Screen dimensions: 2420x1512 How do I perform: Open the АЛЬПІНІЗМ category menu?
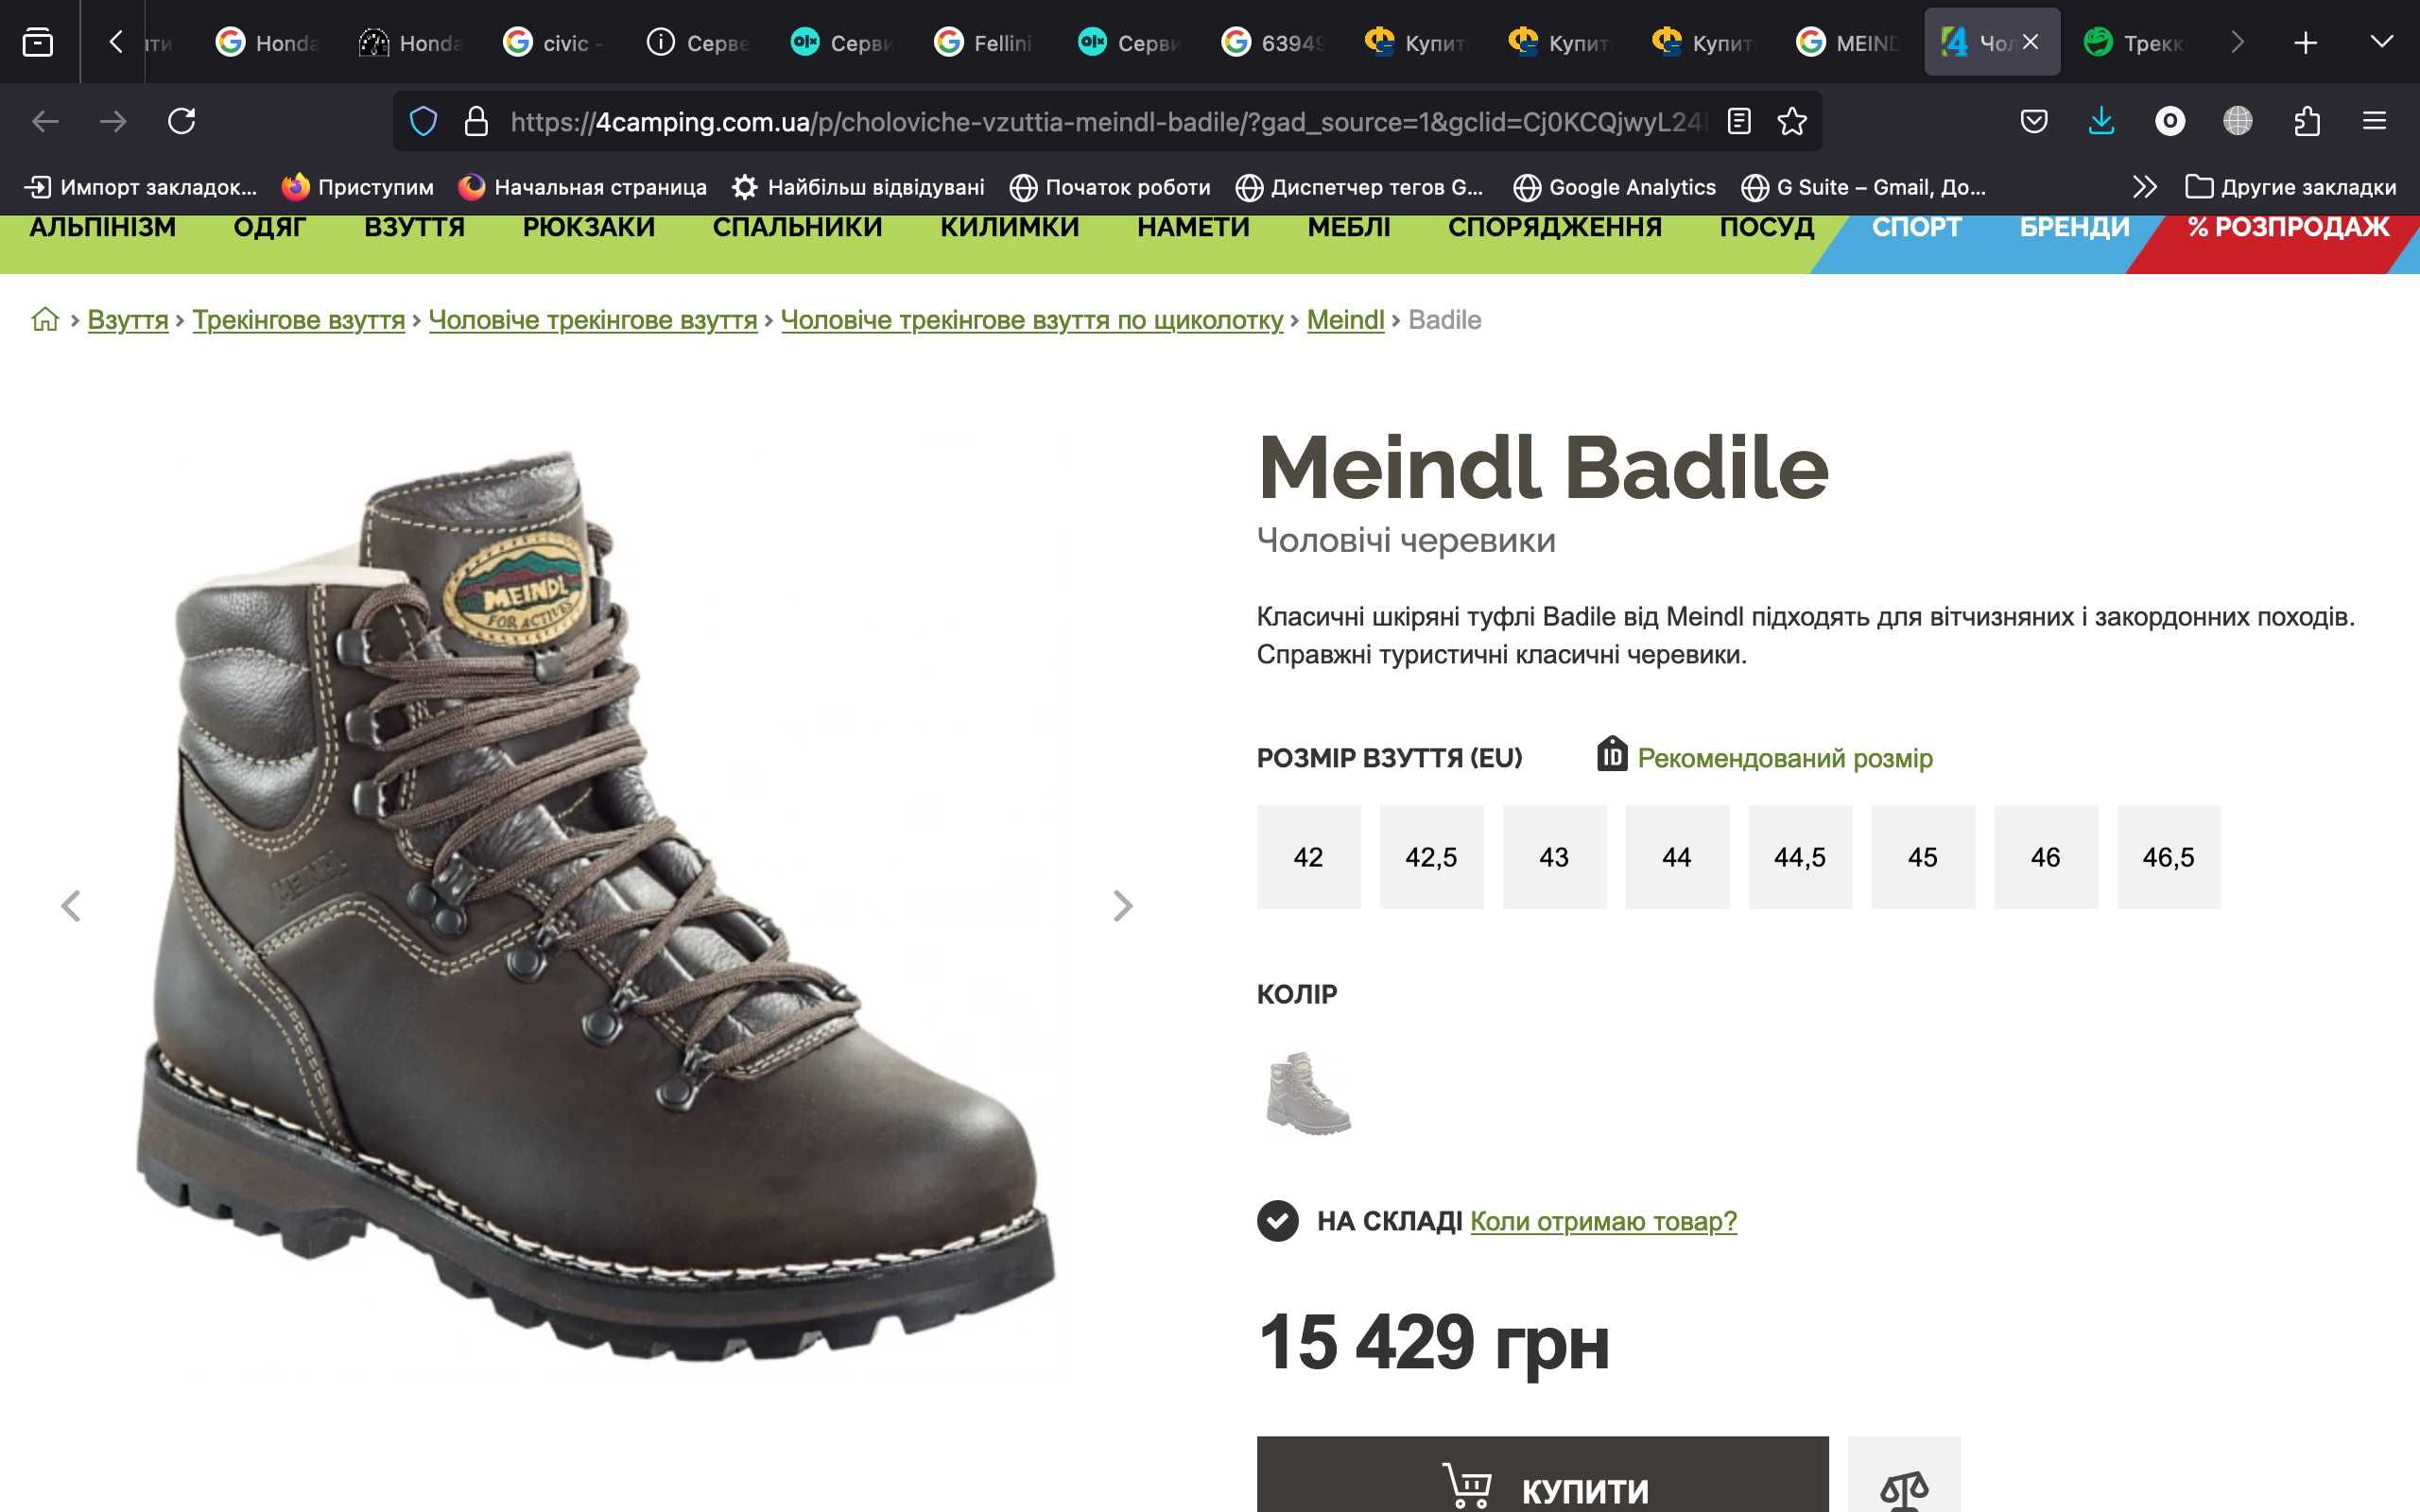(103, 228)
